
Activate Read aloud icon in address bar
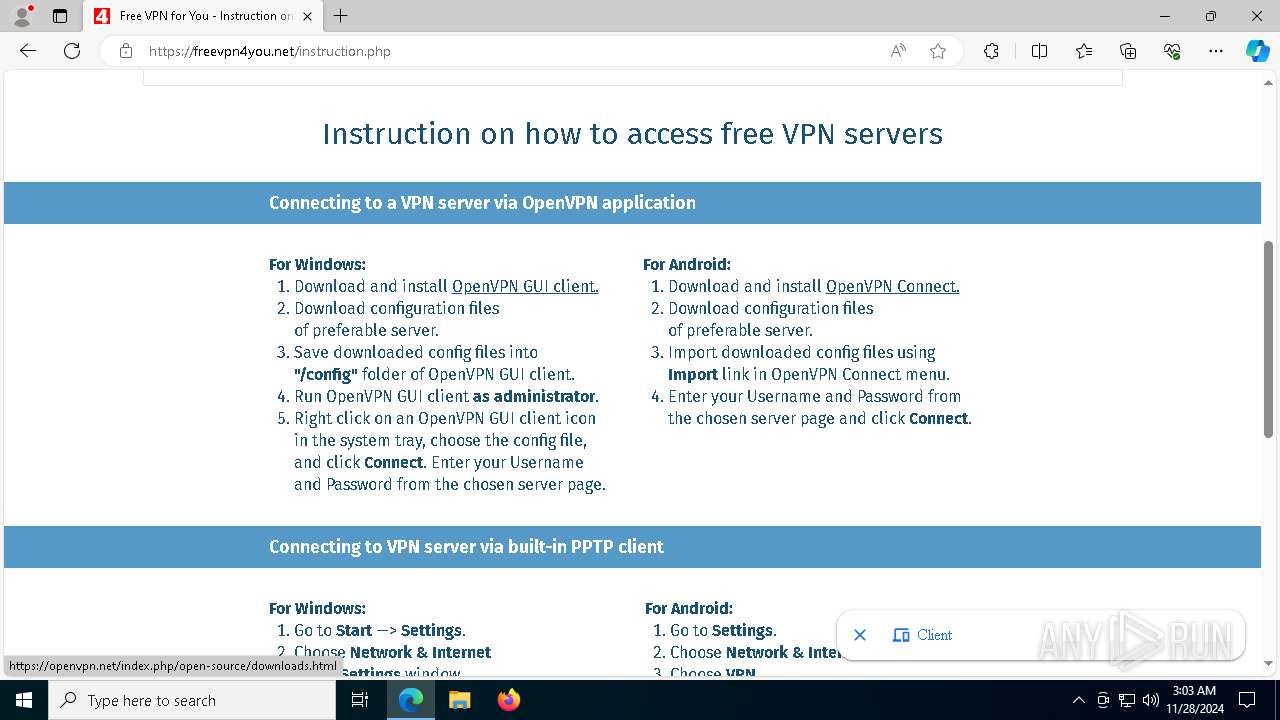[898, 51]
